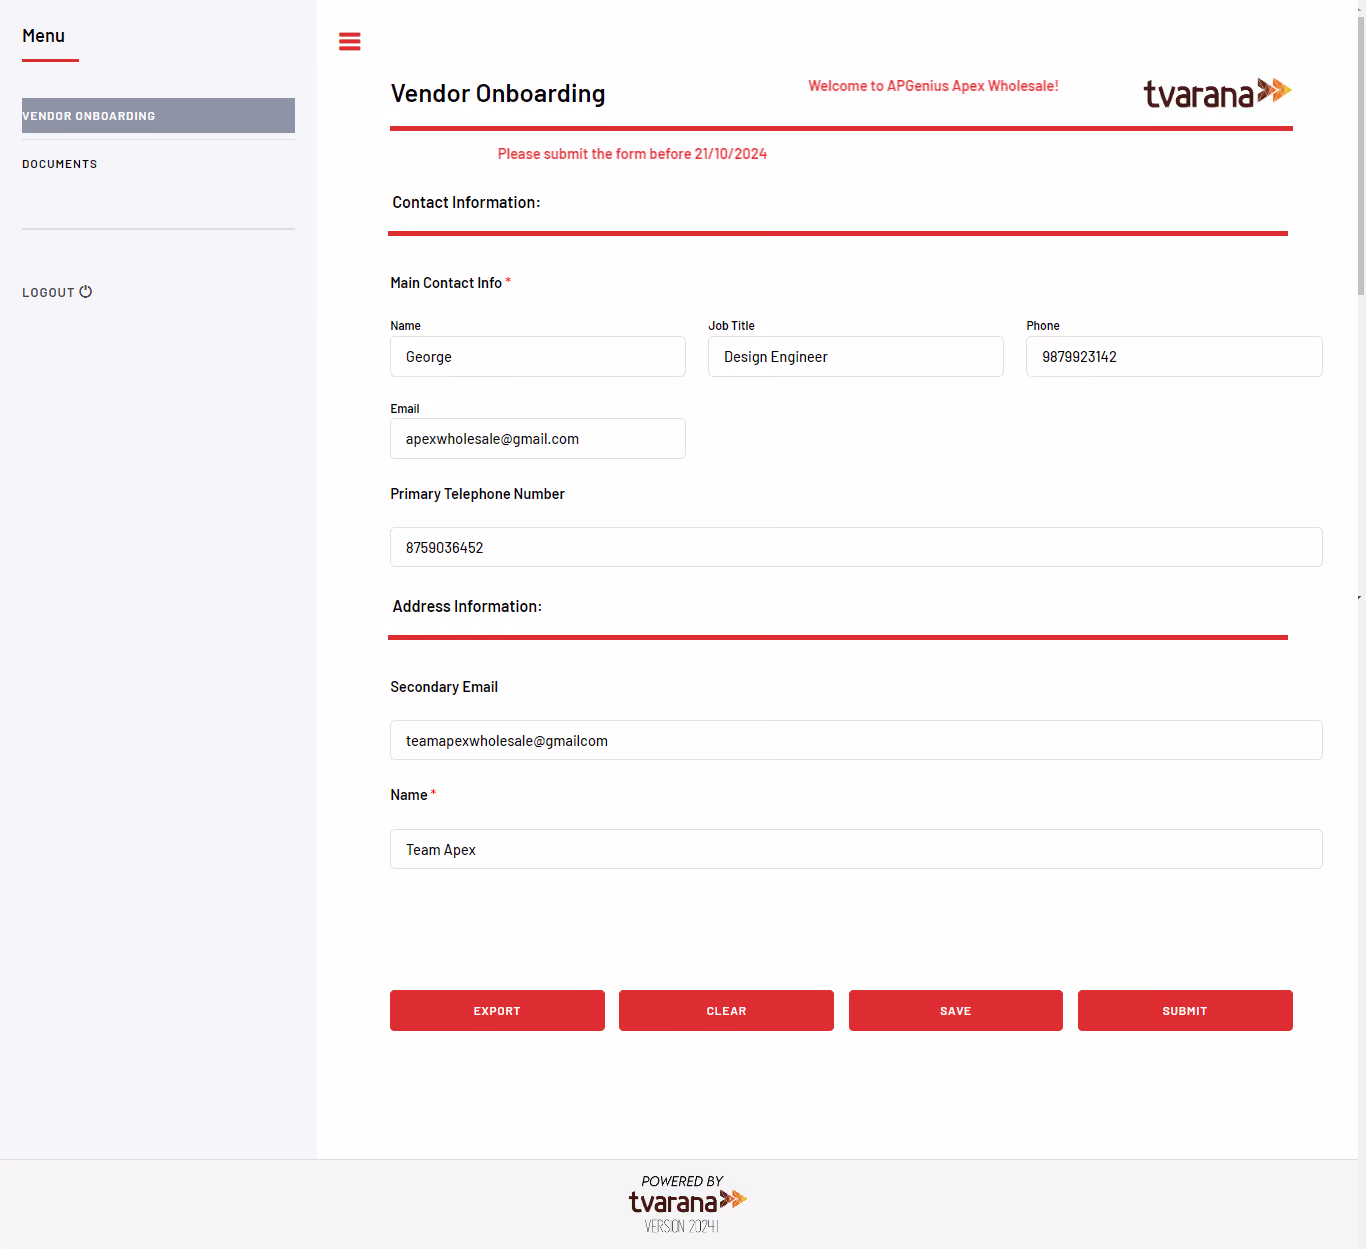Click the Menu sidebar heading
This screenshot has width=1366, height=1249.
[43, 36]
